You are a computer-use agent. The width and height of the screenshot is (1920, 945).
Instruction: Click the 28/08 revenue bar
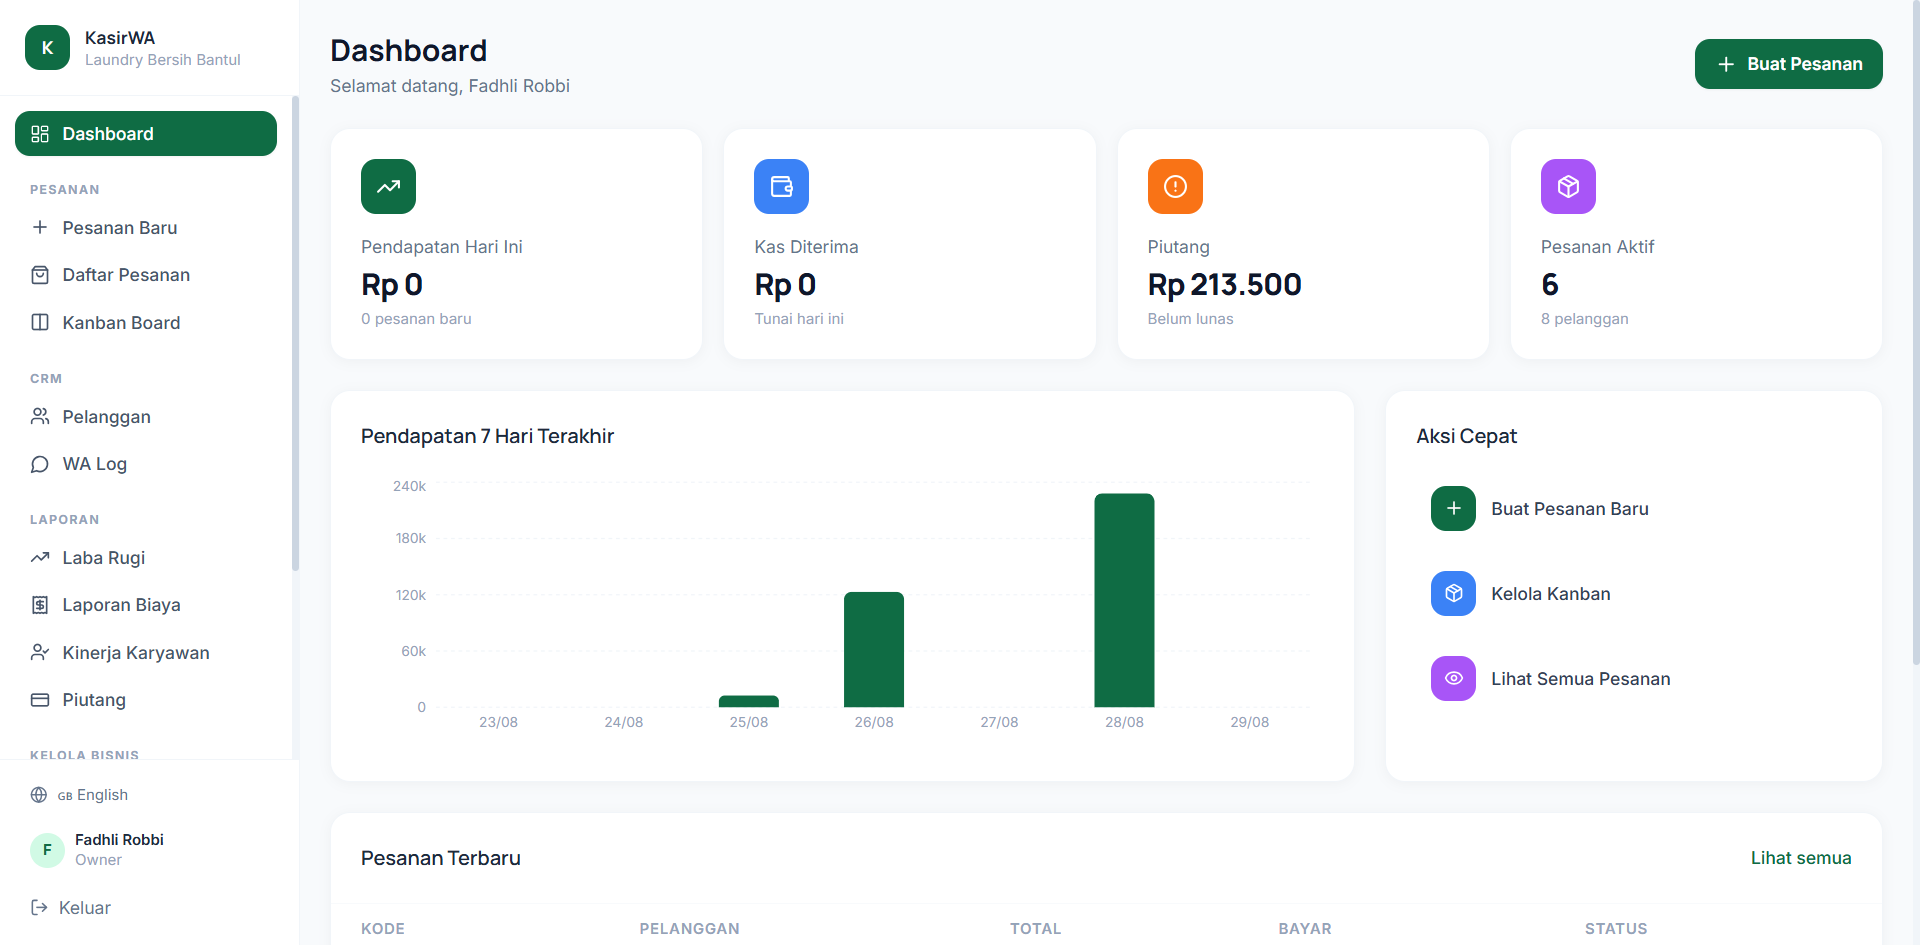(1124, 600)
